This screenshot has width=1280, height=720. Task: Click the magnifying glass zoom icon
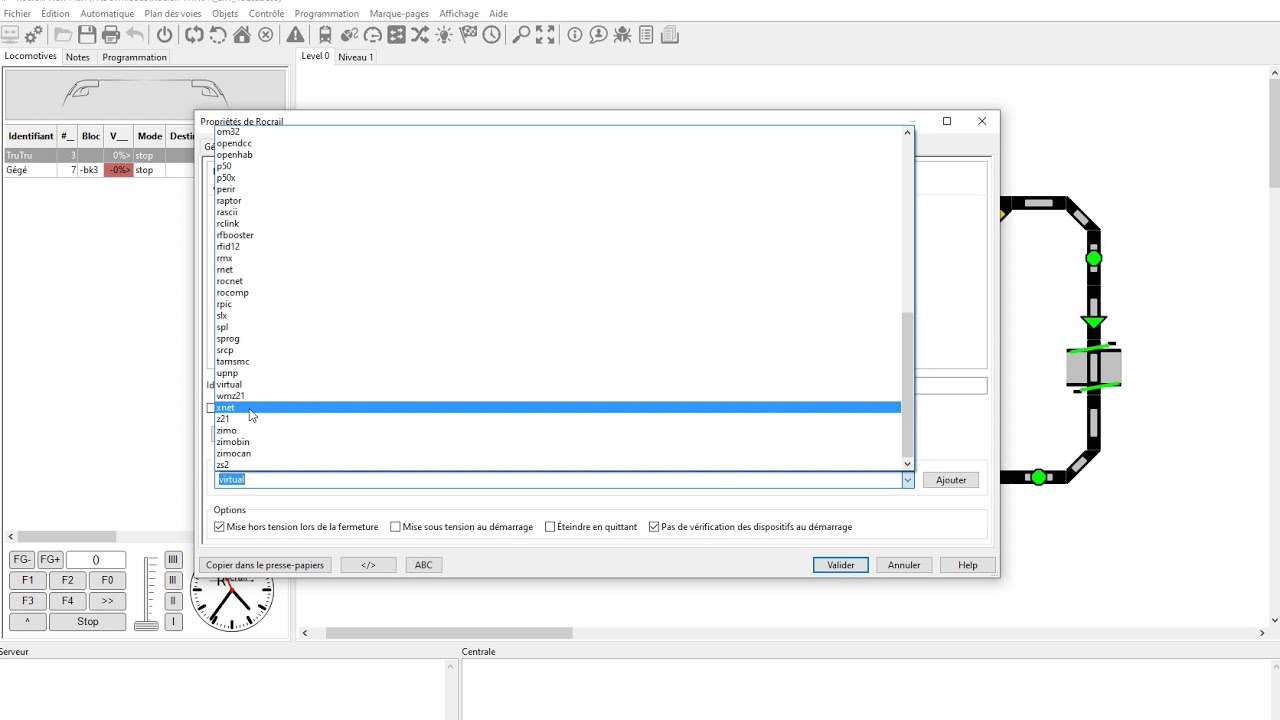[x=521, y=35]
